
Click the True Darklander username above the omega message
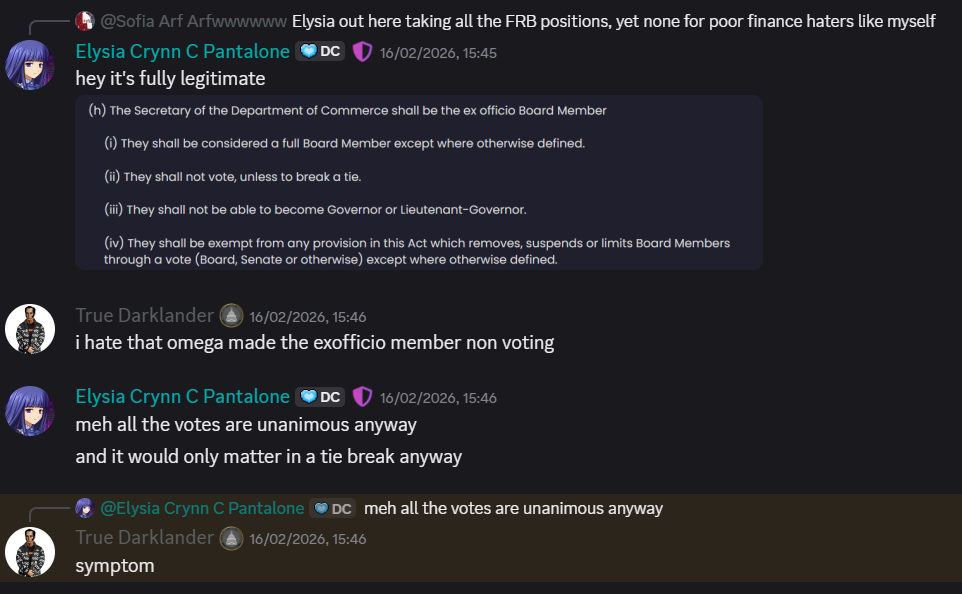pos(144,316)
